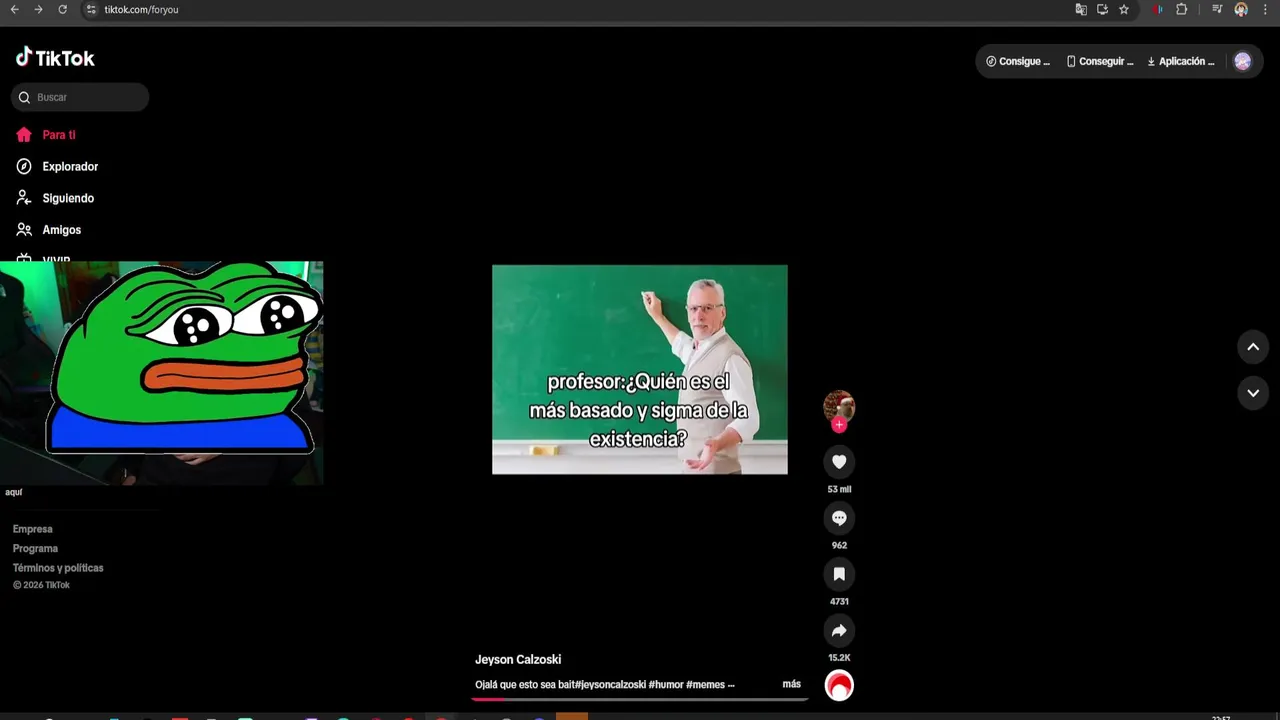Screen dimensions: 1280x720
Task: Click the '962' comments count
Action: click(839, 546)
